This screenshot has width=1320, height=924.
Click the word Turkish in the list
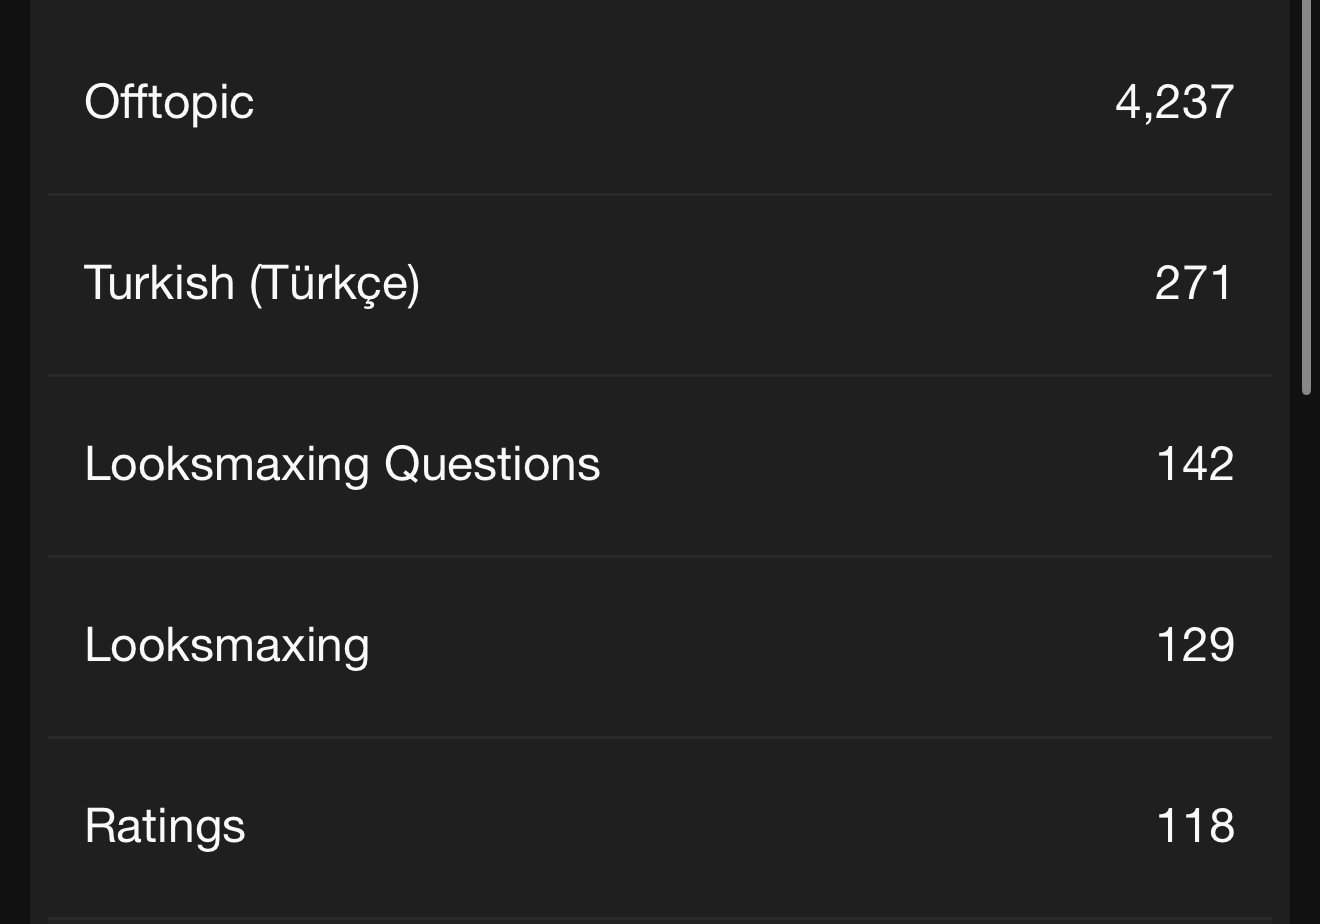[x=158, y=283]
